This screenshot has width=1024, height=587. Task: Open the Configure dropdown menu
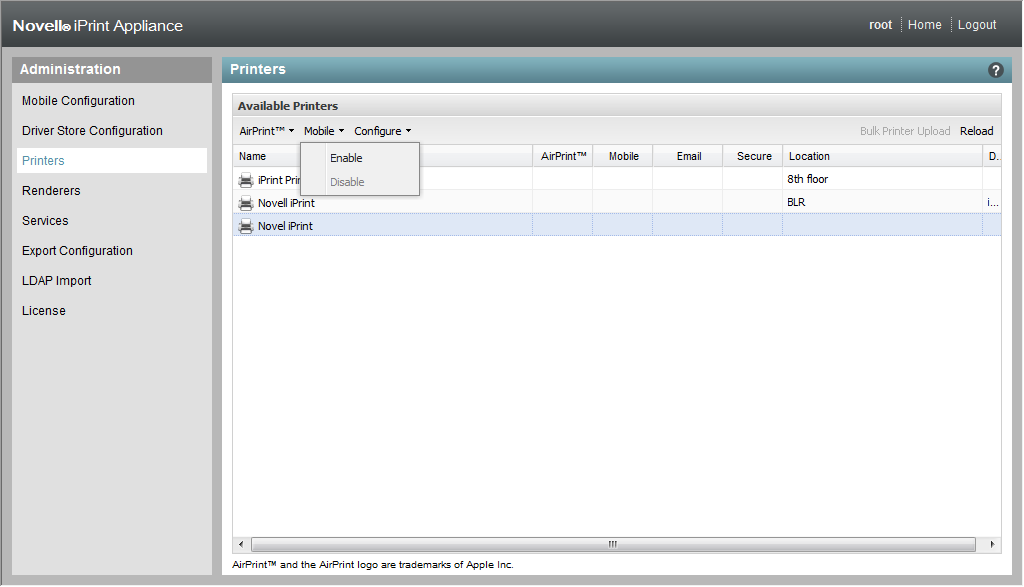pos(383,131)
